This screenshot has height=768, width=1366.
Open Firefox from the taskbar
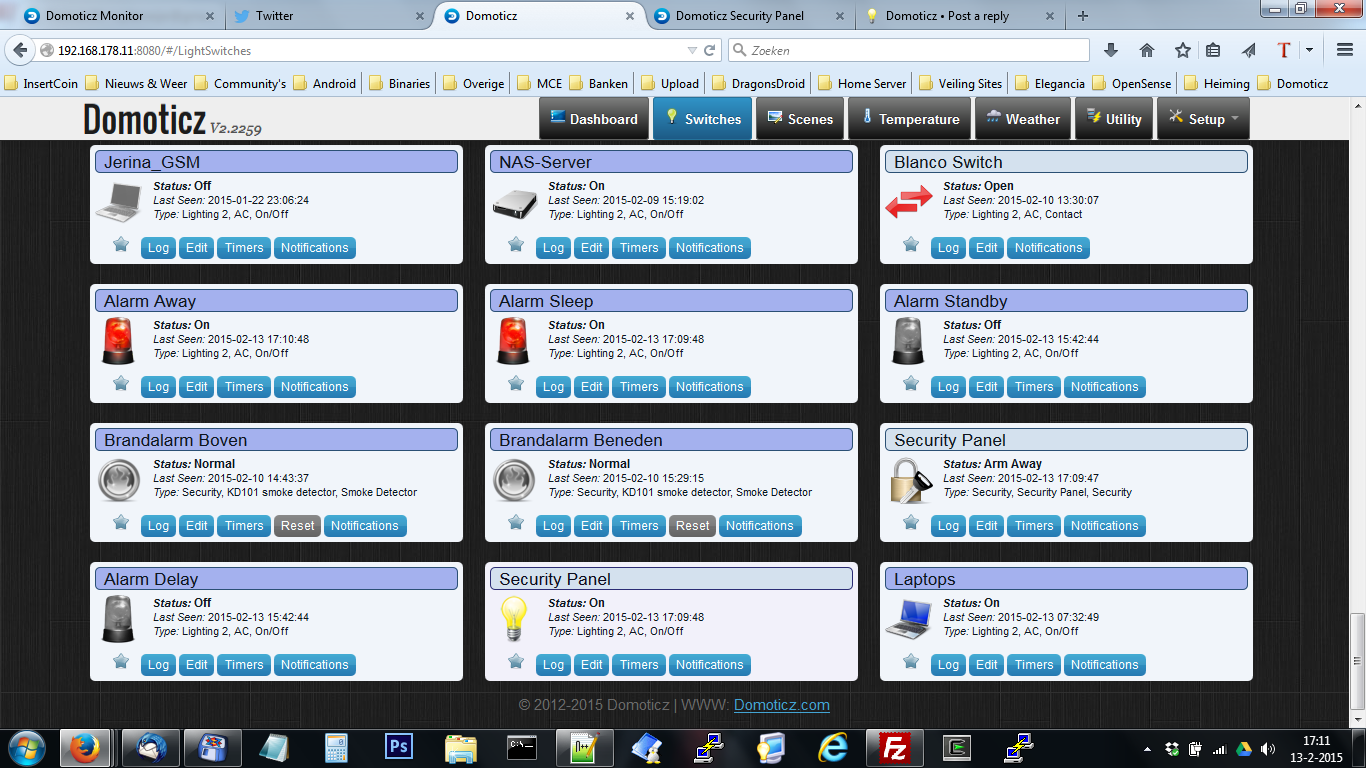pos(85,748)
